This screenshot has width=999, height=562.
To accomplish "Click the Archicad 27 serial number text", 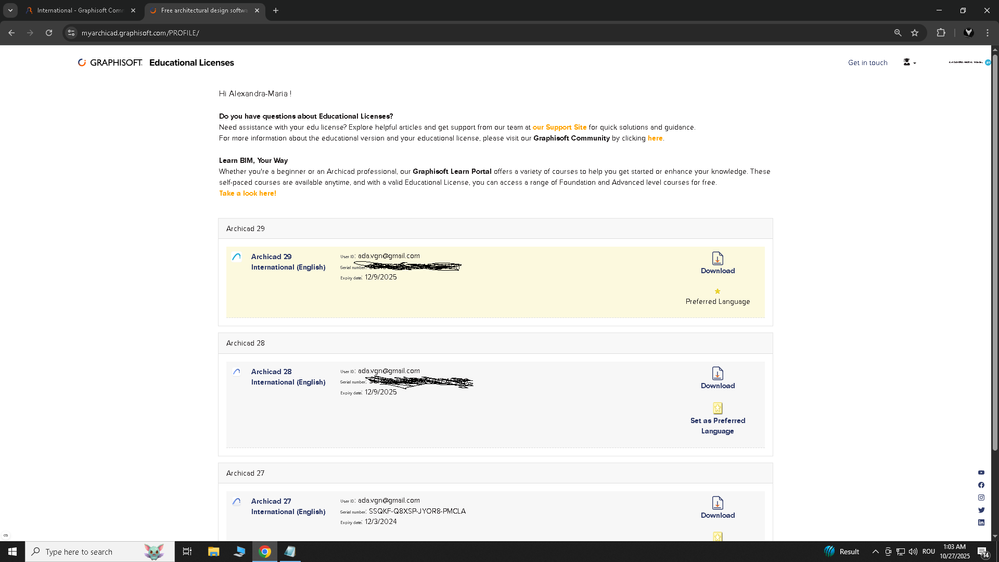I will [x=417, y=511].
